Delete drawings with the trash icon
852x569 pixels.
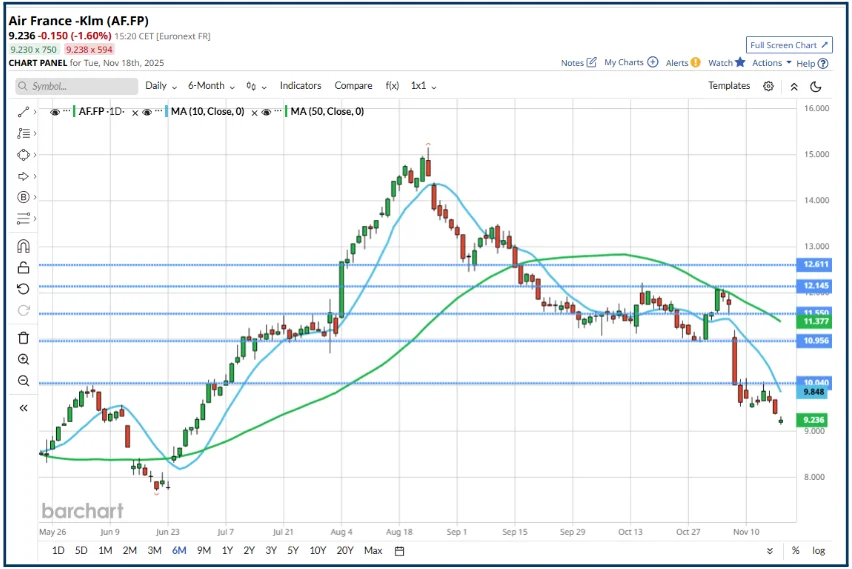pyautogui.click(x=23, y=338)
